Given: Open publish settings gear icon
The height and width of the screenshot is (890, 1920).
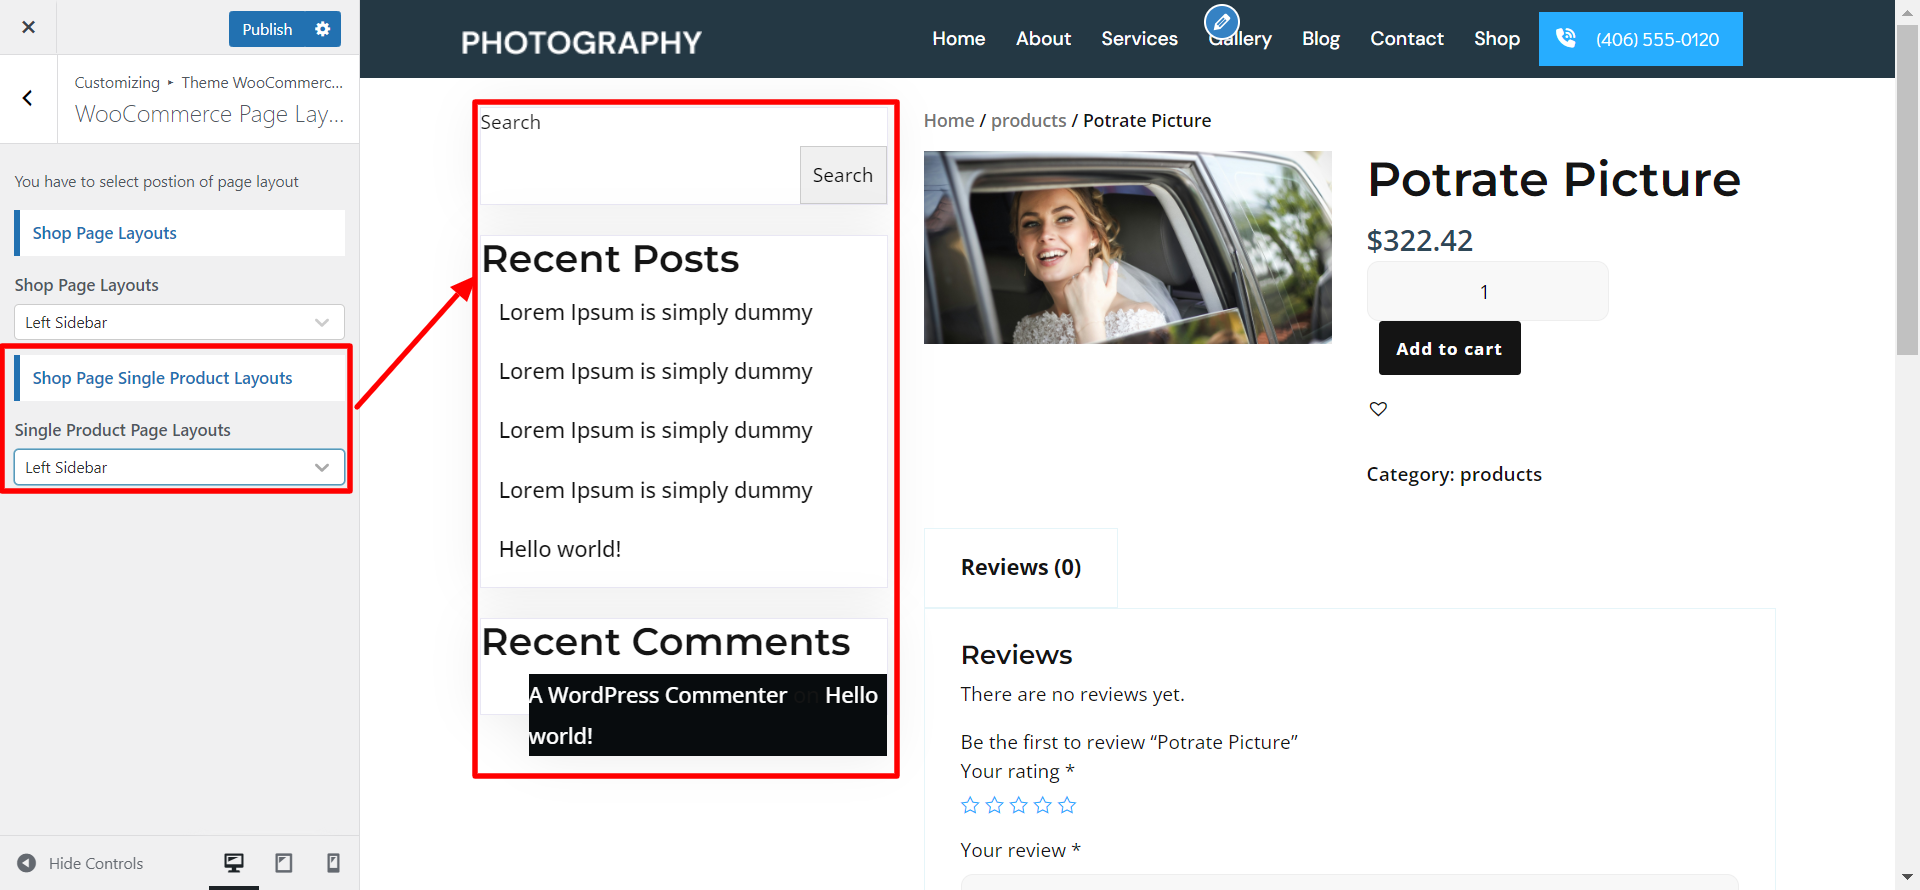Looking at the screenshot, I should click(322, 29).
